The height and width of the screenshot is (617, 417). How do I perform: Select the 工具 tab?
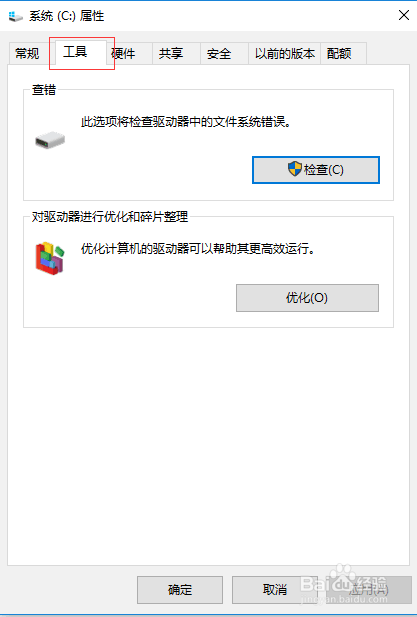click(77, 52)
